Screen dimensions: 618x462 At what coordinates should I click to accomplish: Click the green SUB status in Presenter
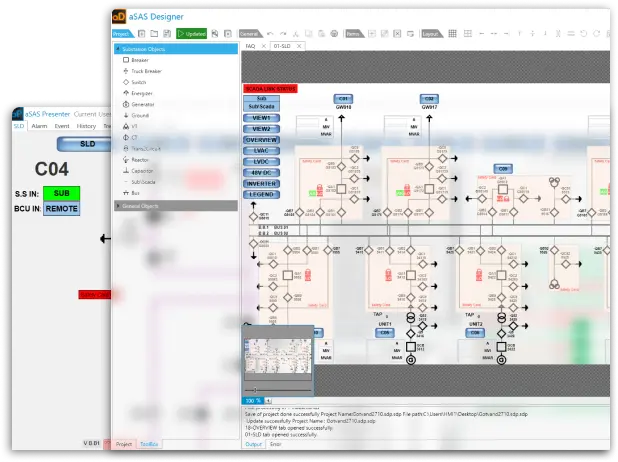click(61, 194)
